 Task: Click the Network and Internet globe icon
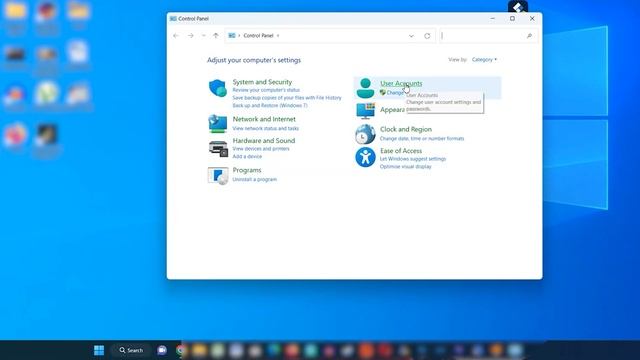point(218,124)
